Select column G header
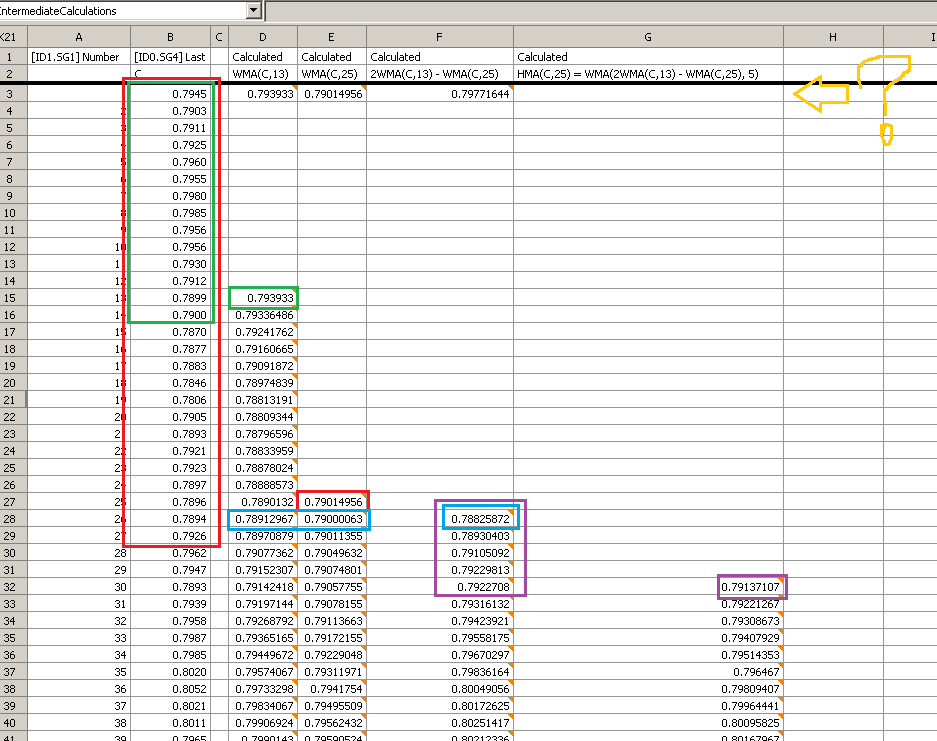This screenshot has width=937, height=741. coord(648,37)
